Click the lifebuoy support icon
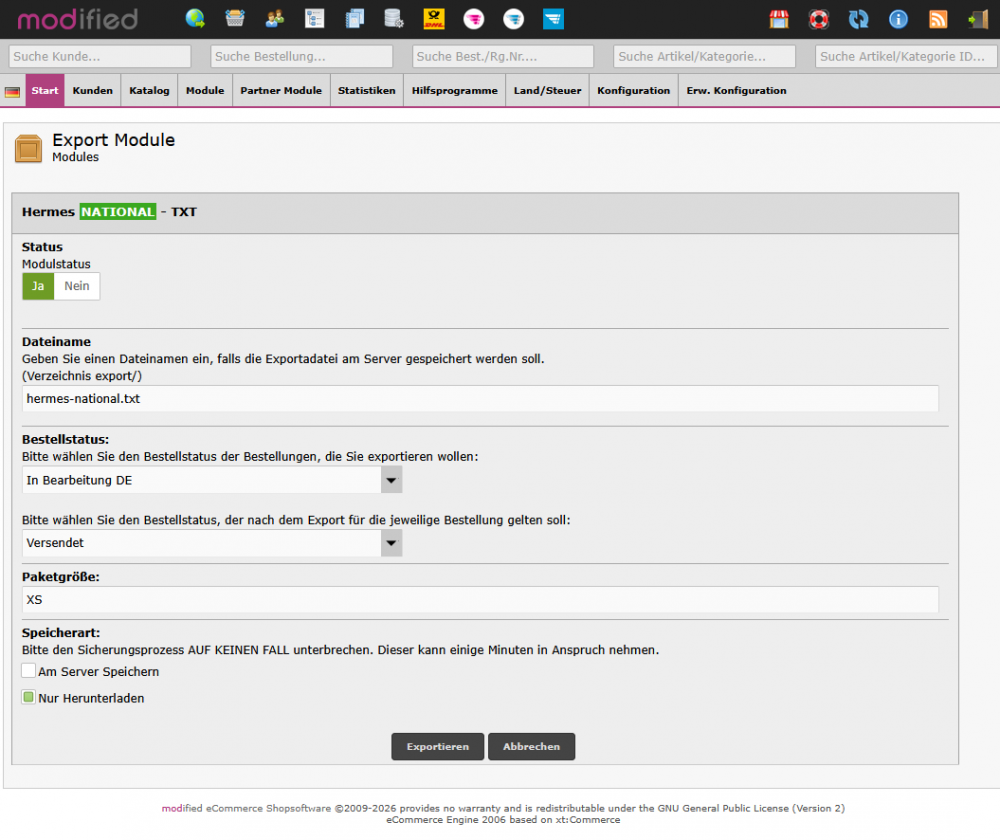Image resolution: width=1000 pixels, height=840 pixels. 819,19
